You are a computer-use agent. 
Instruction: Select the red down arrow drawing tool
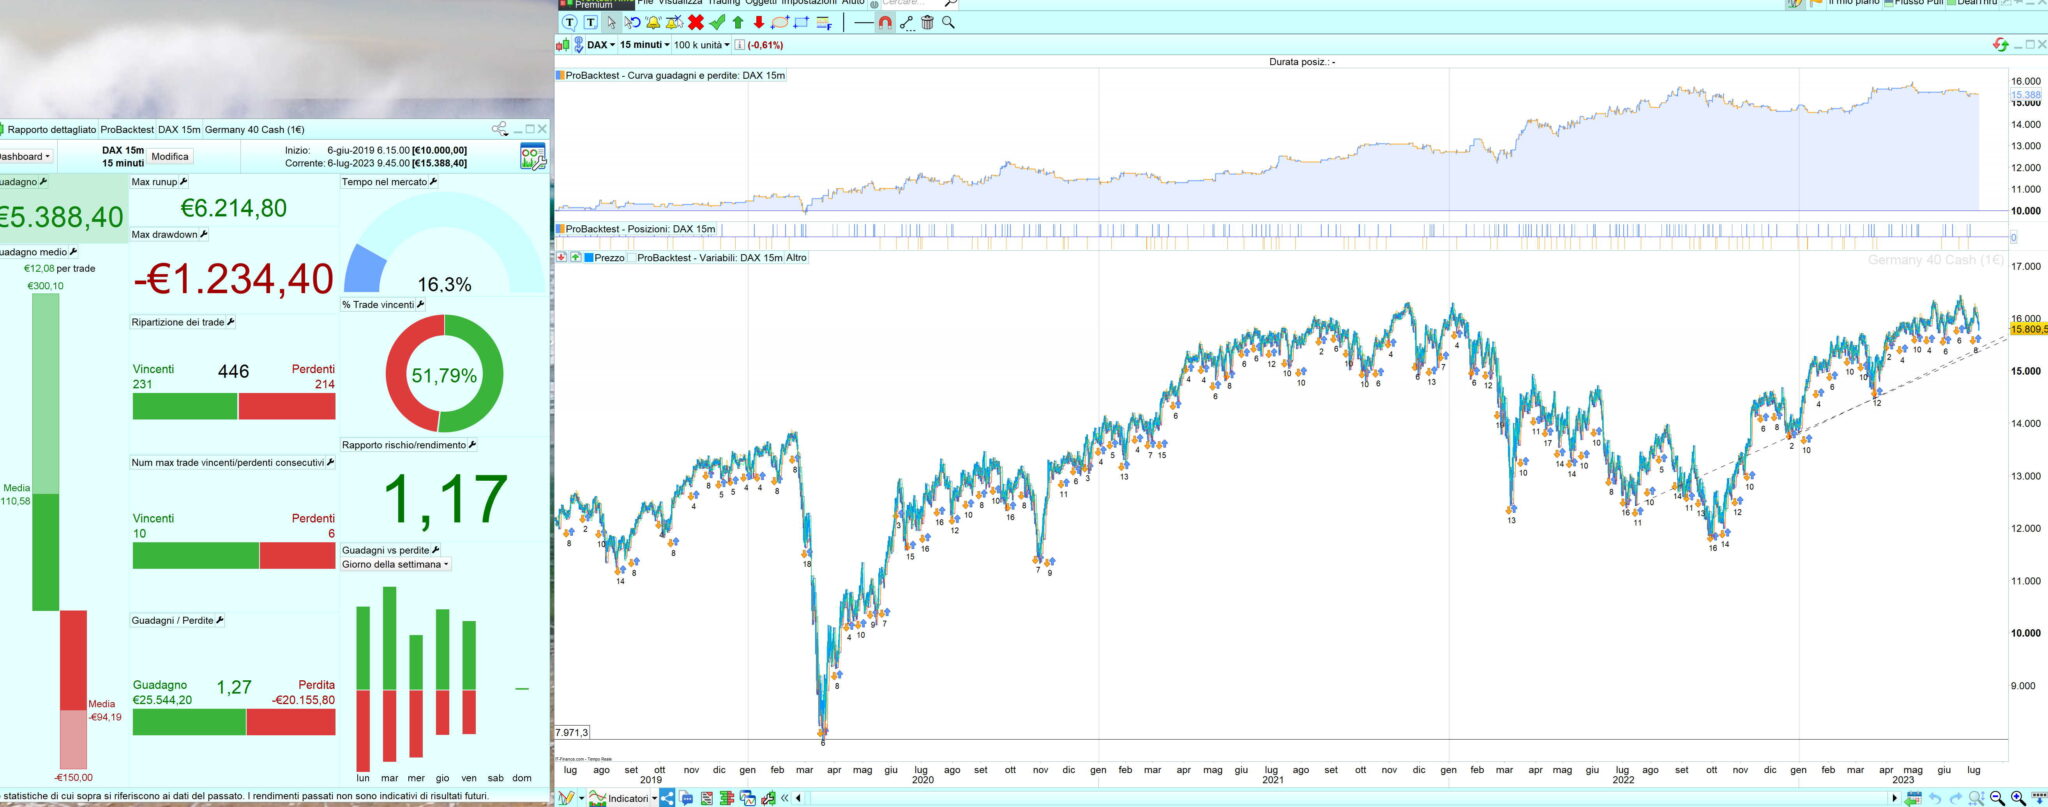click(x=759, y=22)
